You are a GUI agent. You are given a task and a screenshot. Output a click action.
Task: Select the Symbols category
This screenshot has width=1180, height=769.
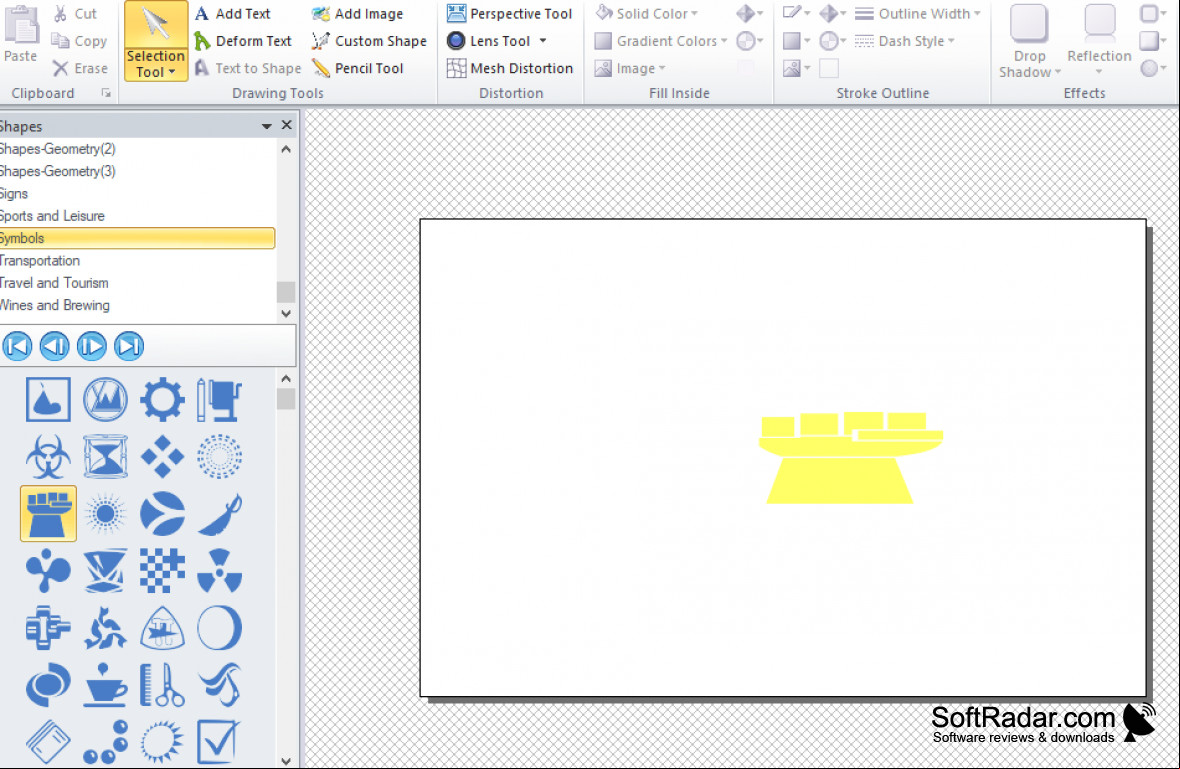click(x=138, y=239)
